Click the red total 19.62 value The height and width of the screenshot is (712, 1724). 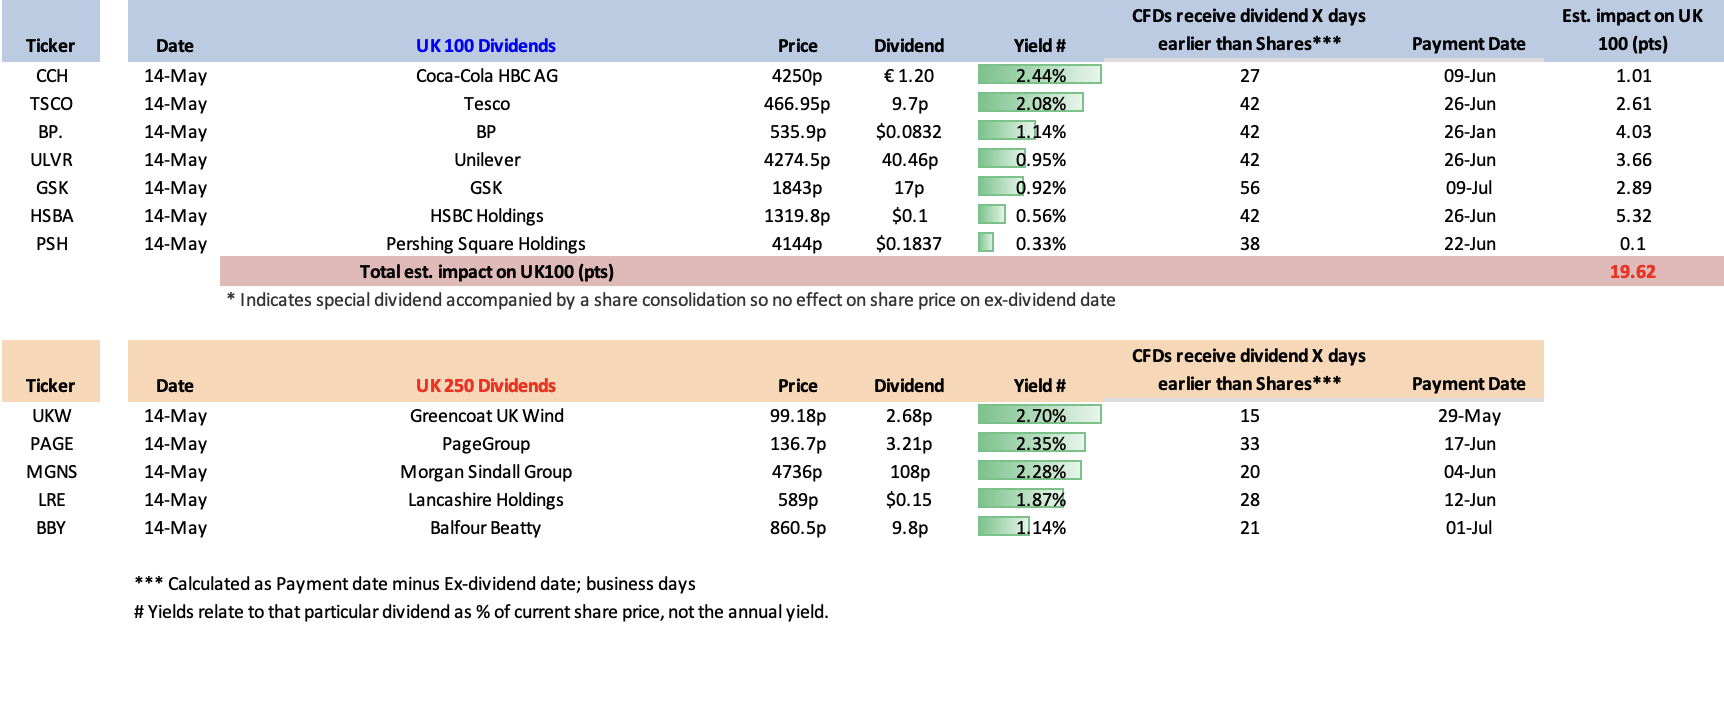(x=1632, y=272)
